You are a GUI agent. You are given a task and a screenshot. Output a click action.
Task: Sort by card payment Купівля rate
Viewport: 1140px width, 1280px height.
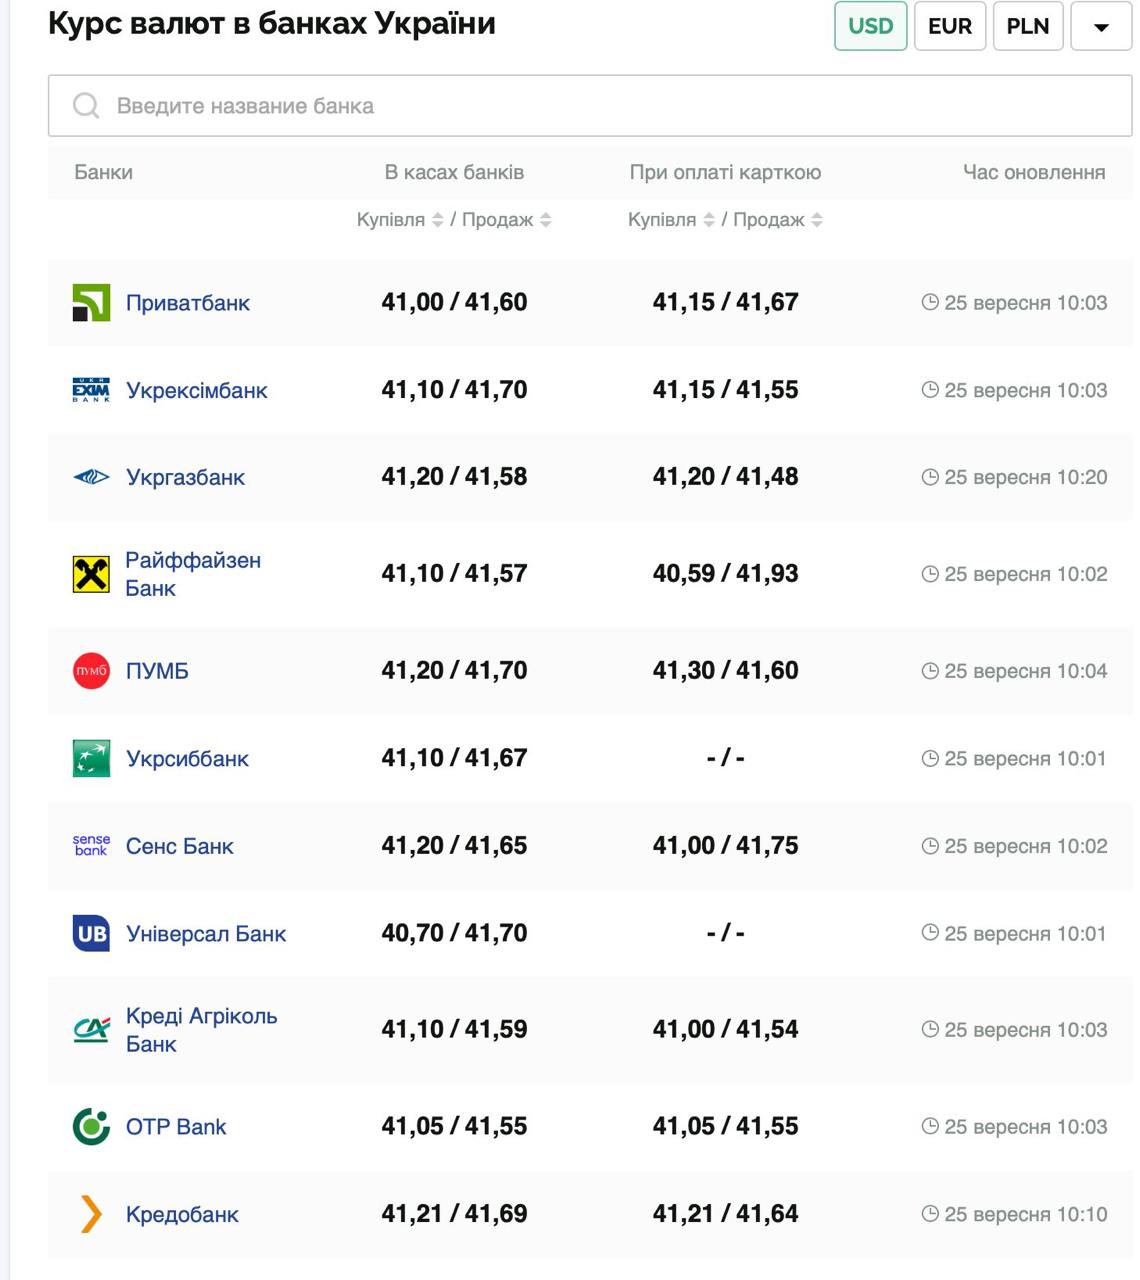709,220
